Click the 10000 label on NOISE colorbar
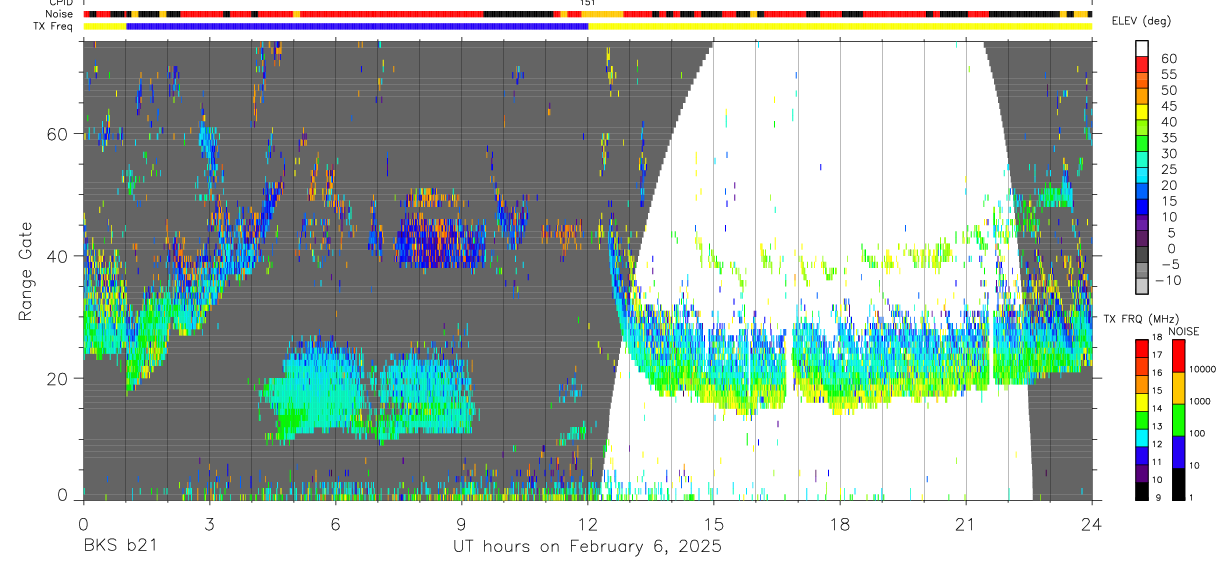The image size is (1228, 567). (x=1201, y=369)
